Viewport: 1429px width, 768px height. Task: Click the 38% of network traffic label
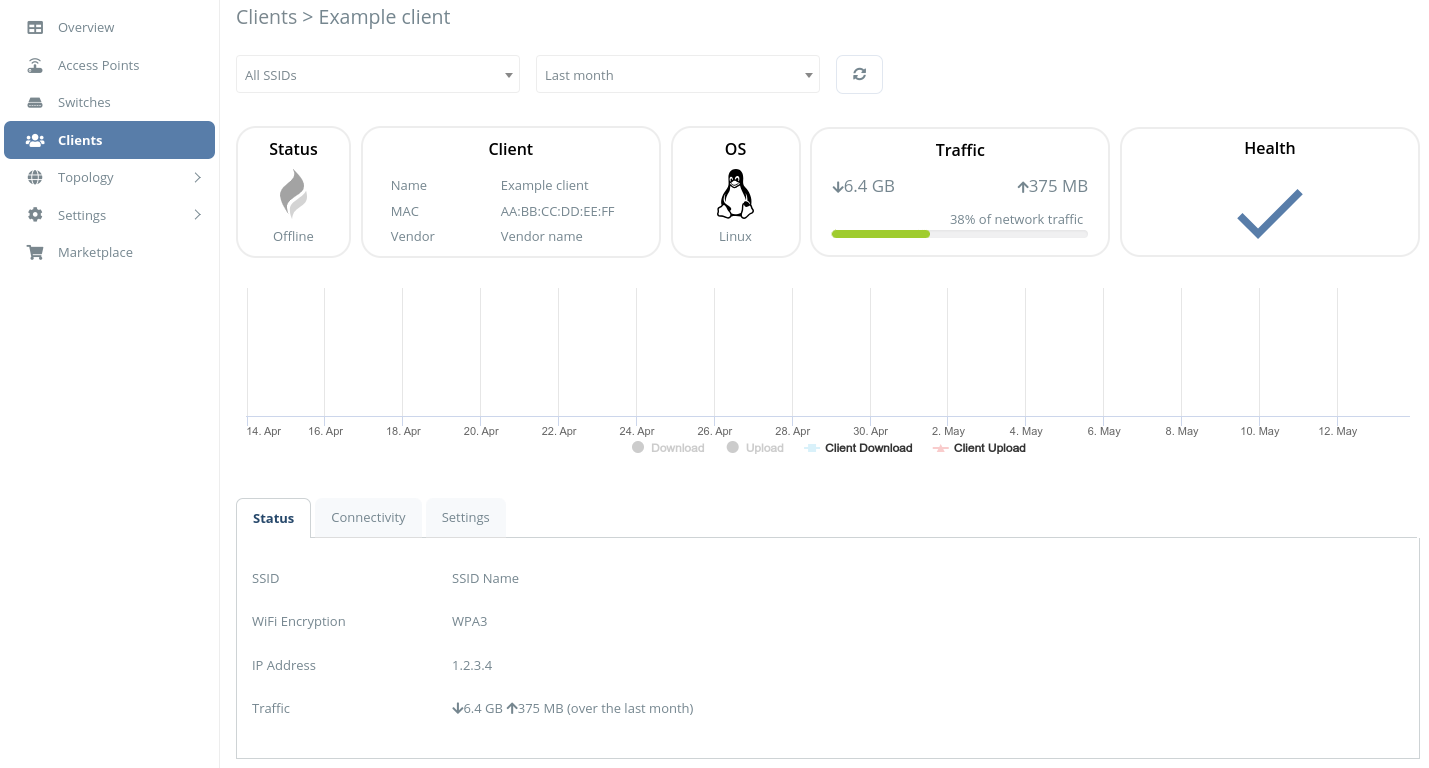tap(1016, 219)
